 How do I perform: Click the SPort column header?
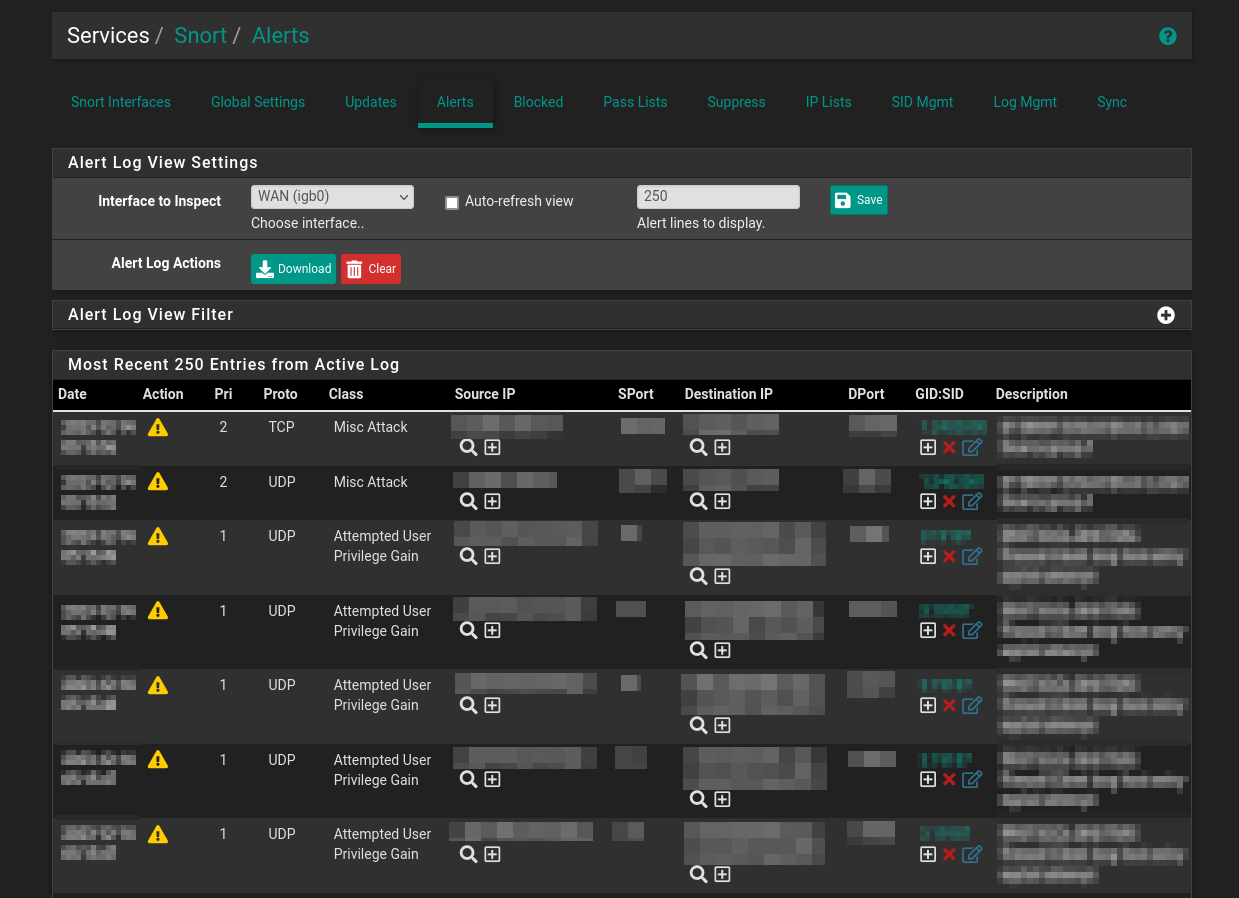[x=636, y=394]
